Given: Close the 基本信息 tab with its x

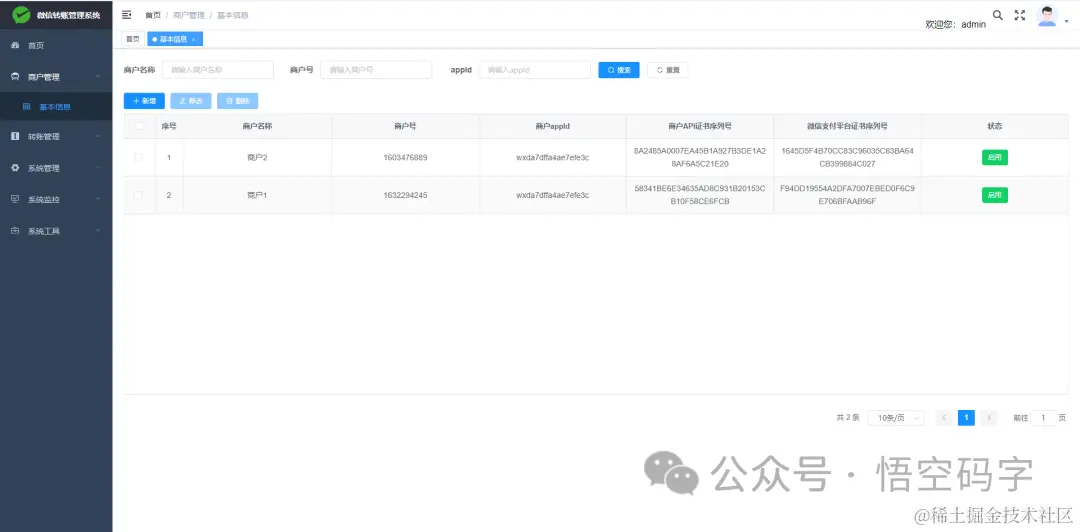Looking at the screenshot, I should (194, 39).
